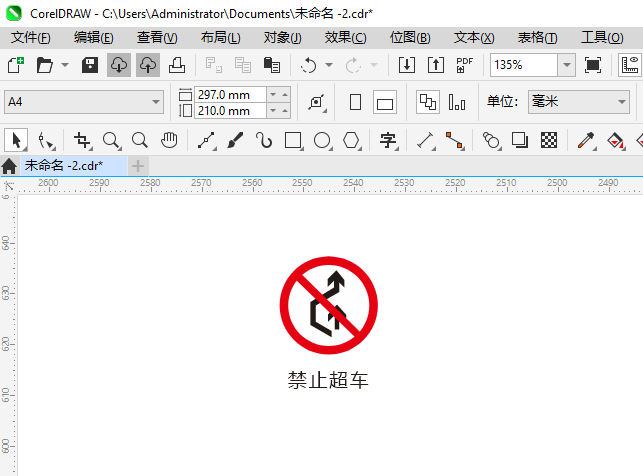Viewport: 643px width, 476px height.
Task: Click the cloud download icon
Action: 119,65
